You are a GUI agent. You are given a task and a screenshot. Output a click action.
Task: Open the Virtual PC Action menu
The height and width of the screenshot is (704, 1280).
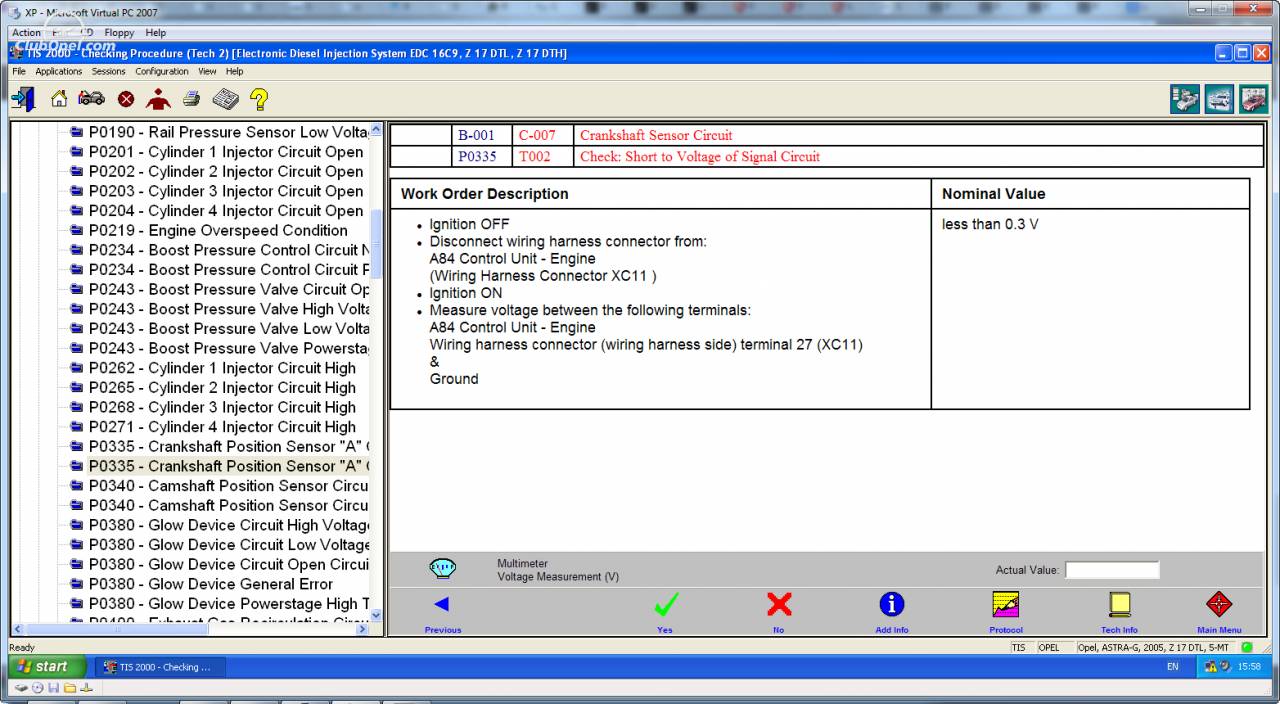click(x=24, y=32)
